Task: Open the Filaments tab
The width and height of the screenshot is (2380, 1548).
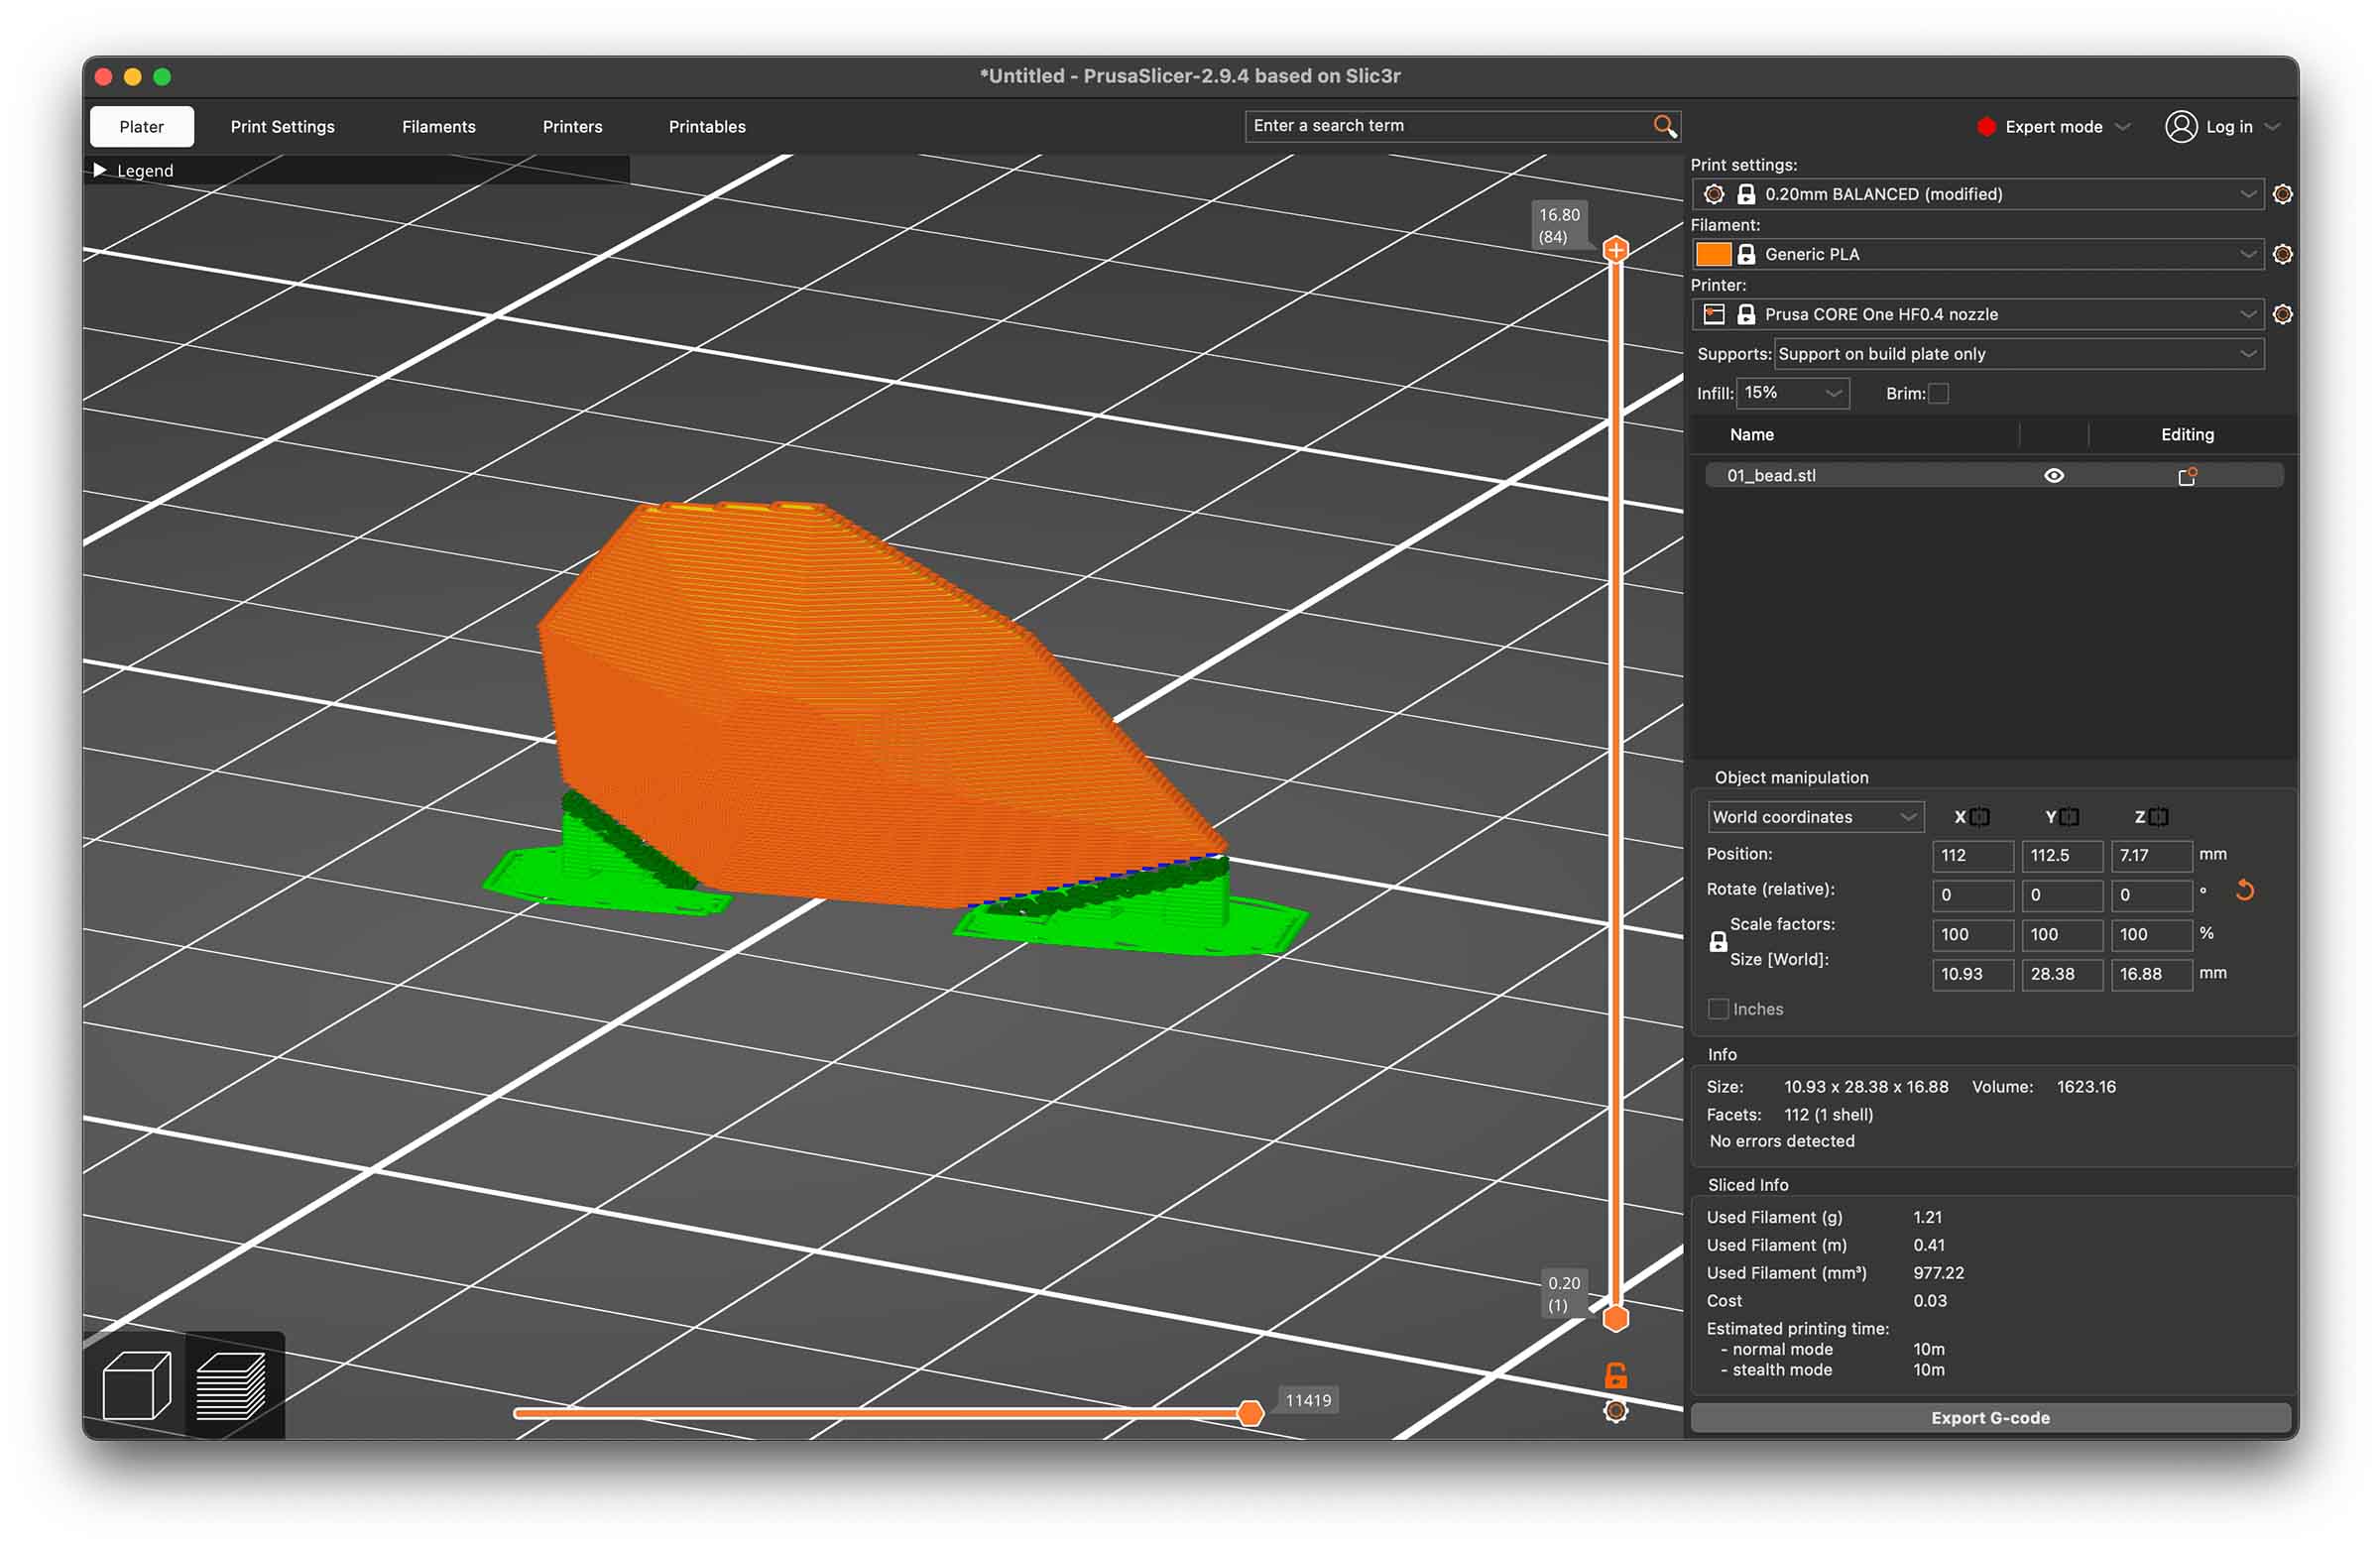Action: 438,127
